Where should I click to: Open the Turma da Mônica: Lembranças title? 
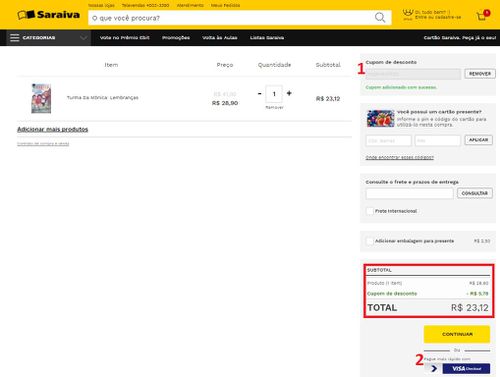103,98
